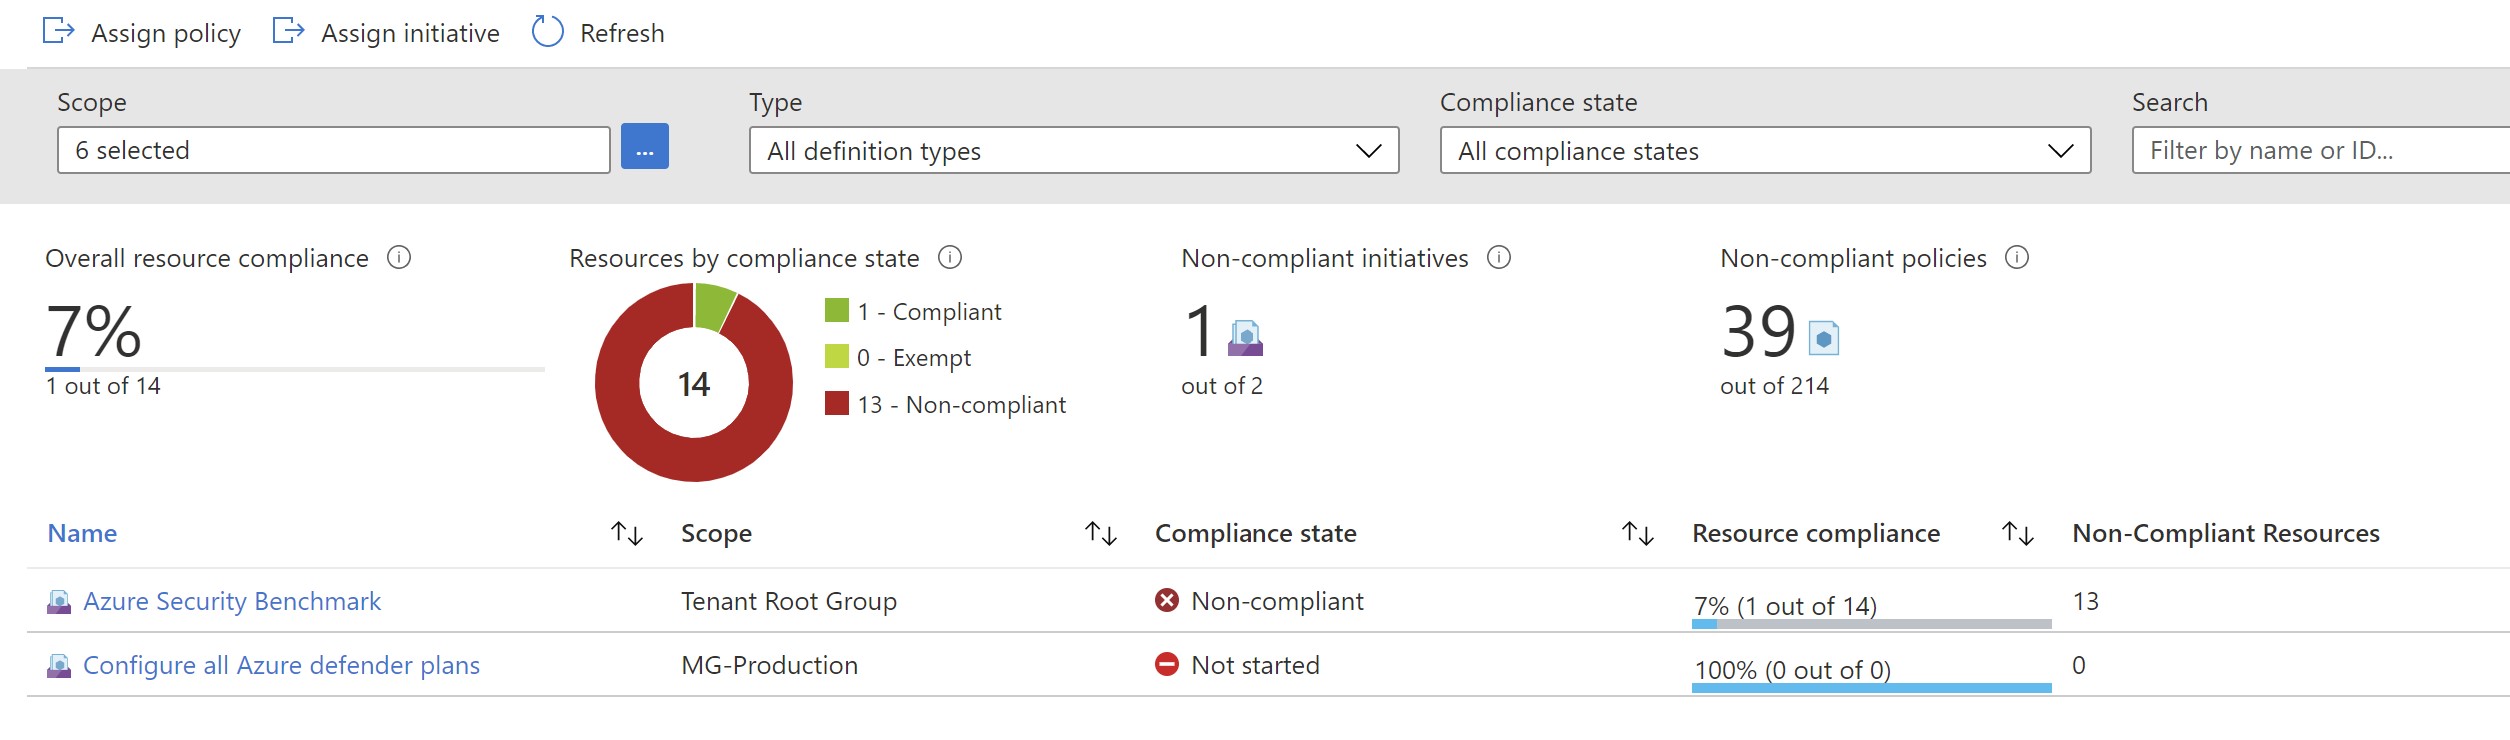Click the red Not started status icon
The height and width of the screenshot is (740, 2510).
[1167, 664]
